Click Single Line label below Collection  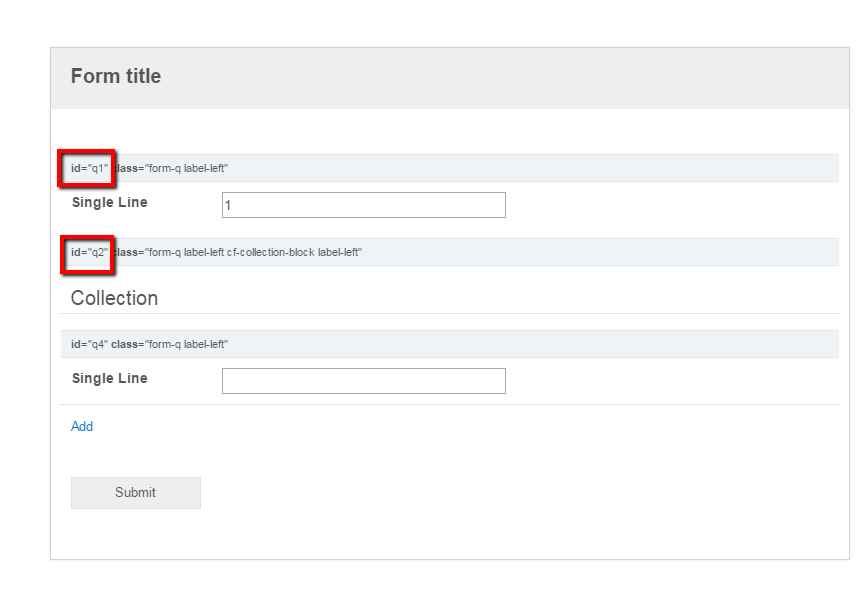coord(110,379)
